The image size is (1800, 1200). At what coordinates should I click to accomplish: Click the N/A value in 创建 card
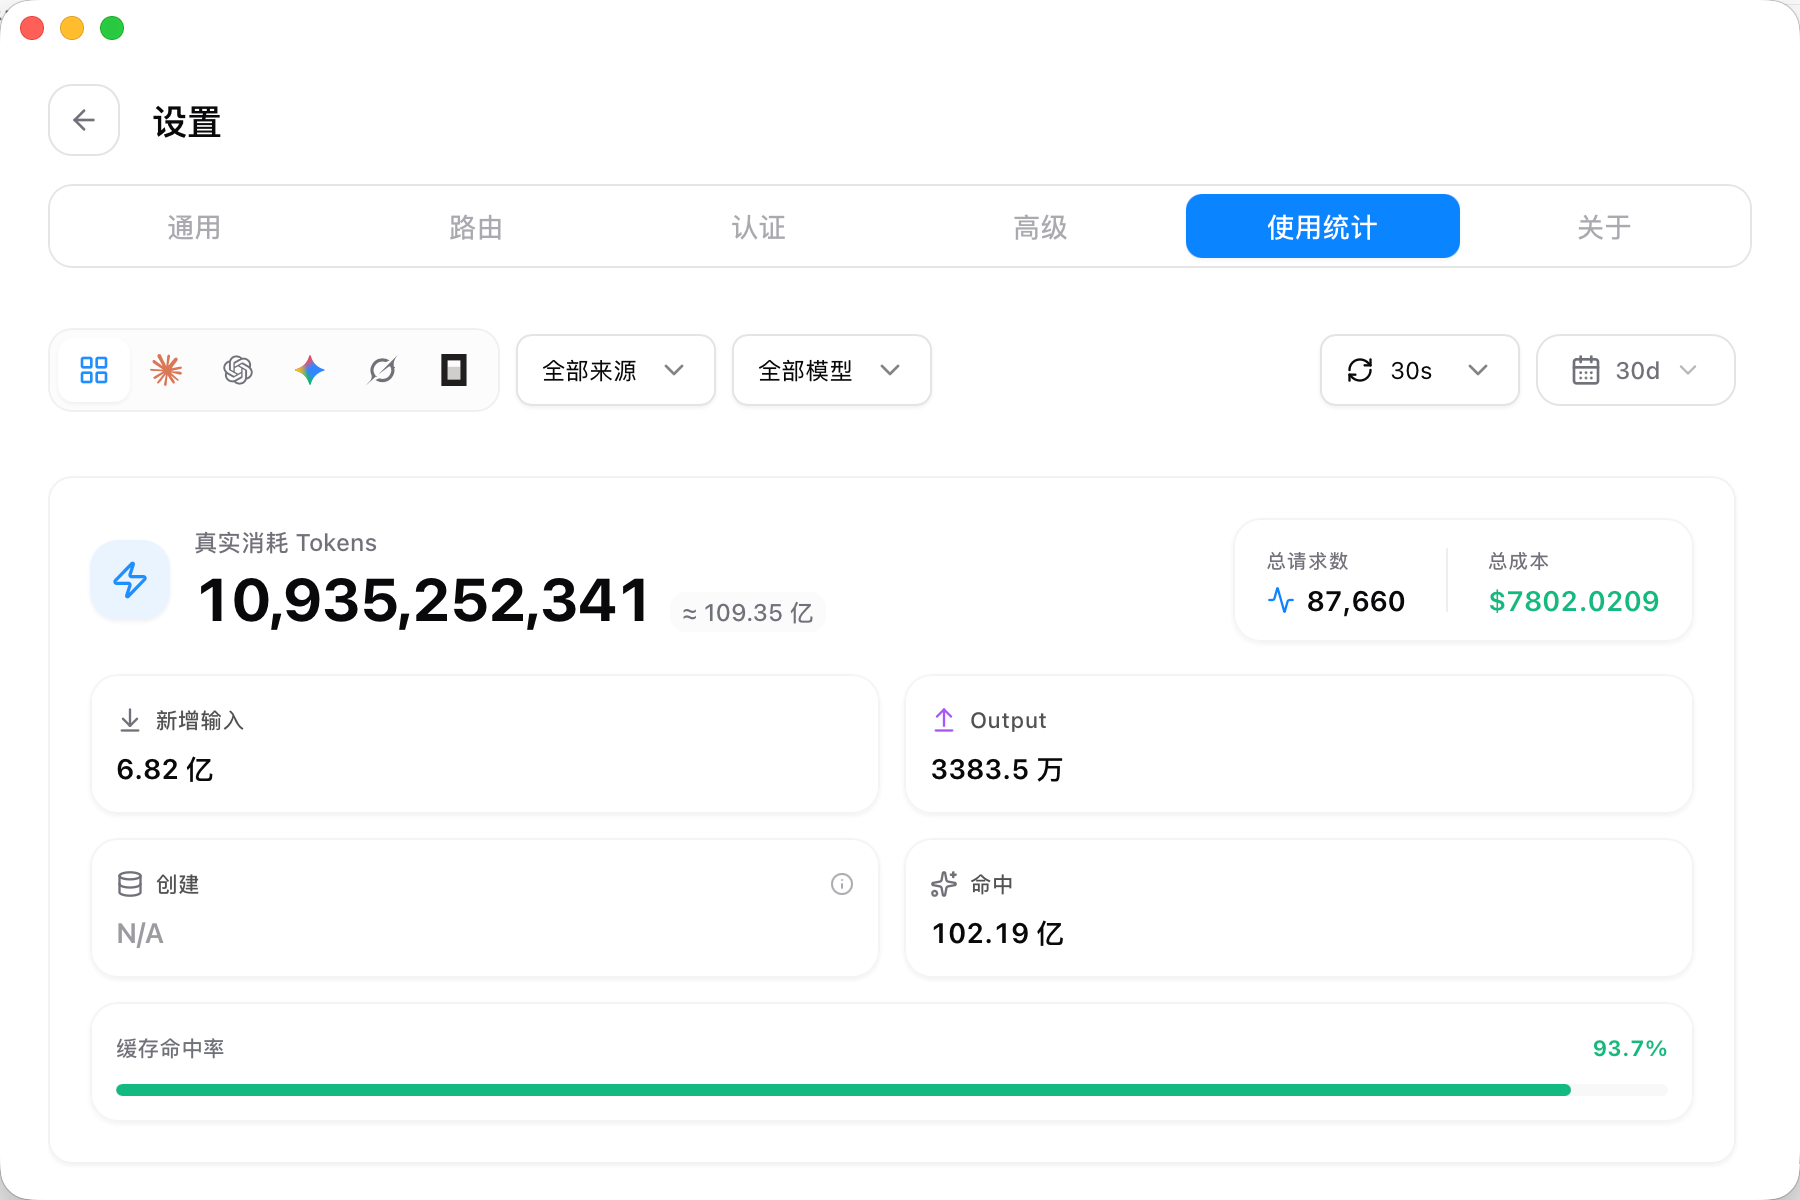[x=140, y=933]
